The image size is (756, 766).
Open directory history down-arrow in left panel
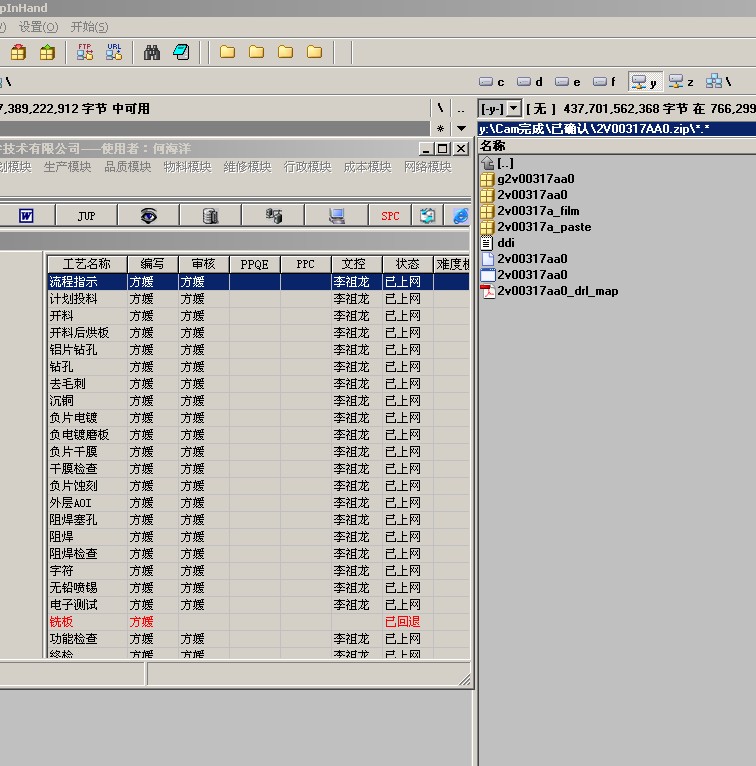(x=461, y=128)
